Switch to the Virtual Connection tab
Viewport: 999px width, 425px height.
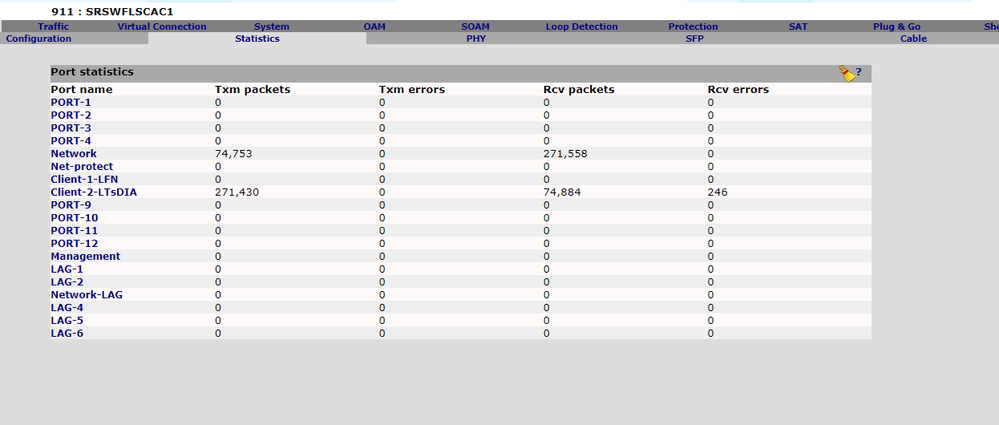[162, 27]
